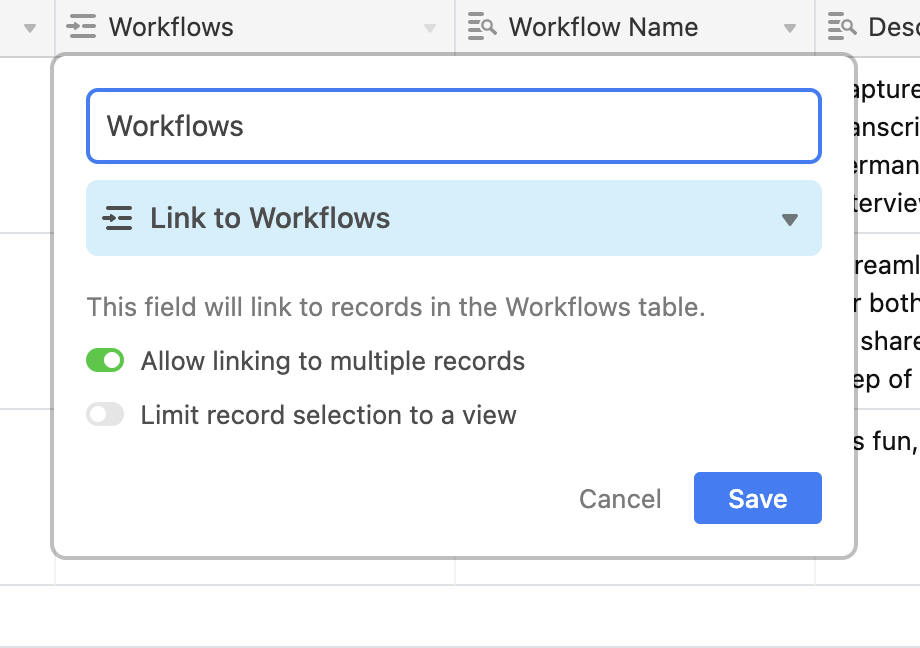Select the Workflow Name column header label
920x648 pixels.
(x=603, y=27)
